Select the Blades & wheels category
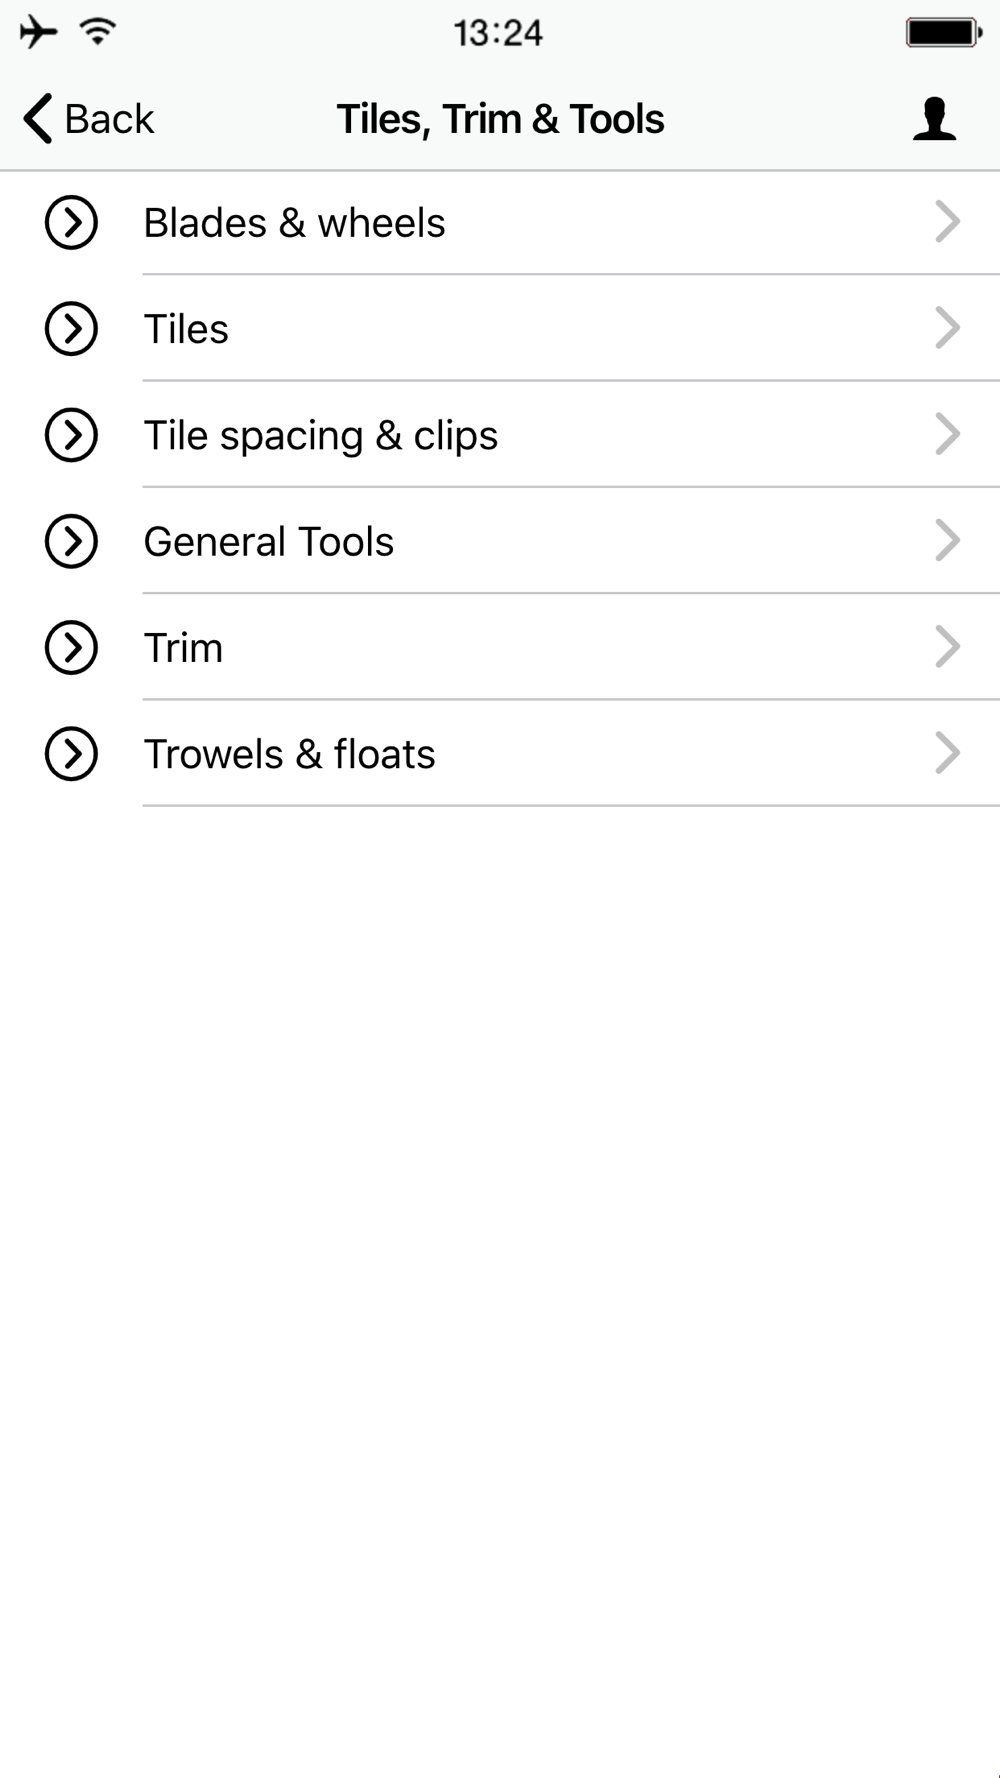Image resolution: width=1000 pixels, height=1778 pixels. pos(500,222)
